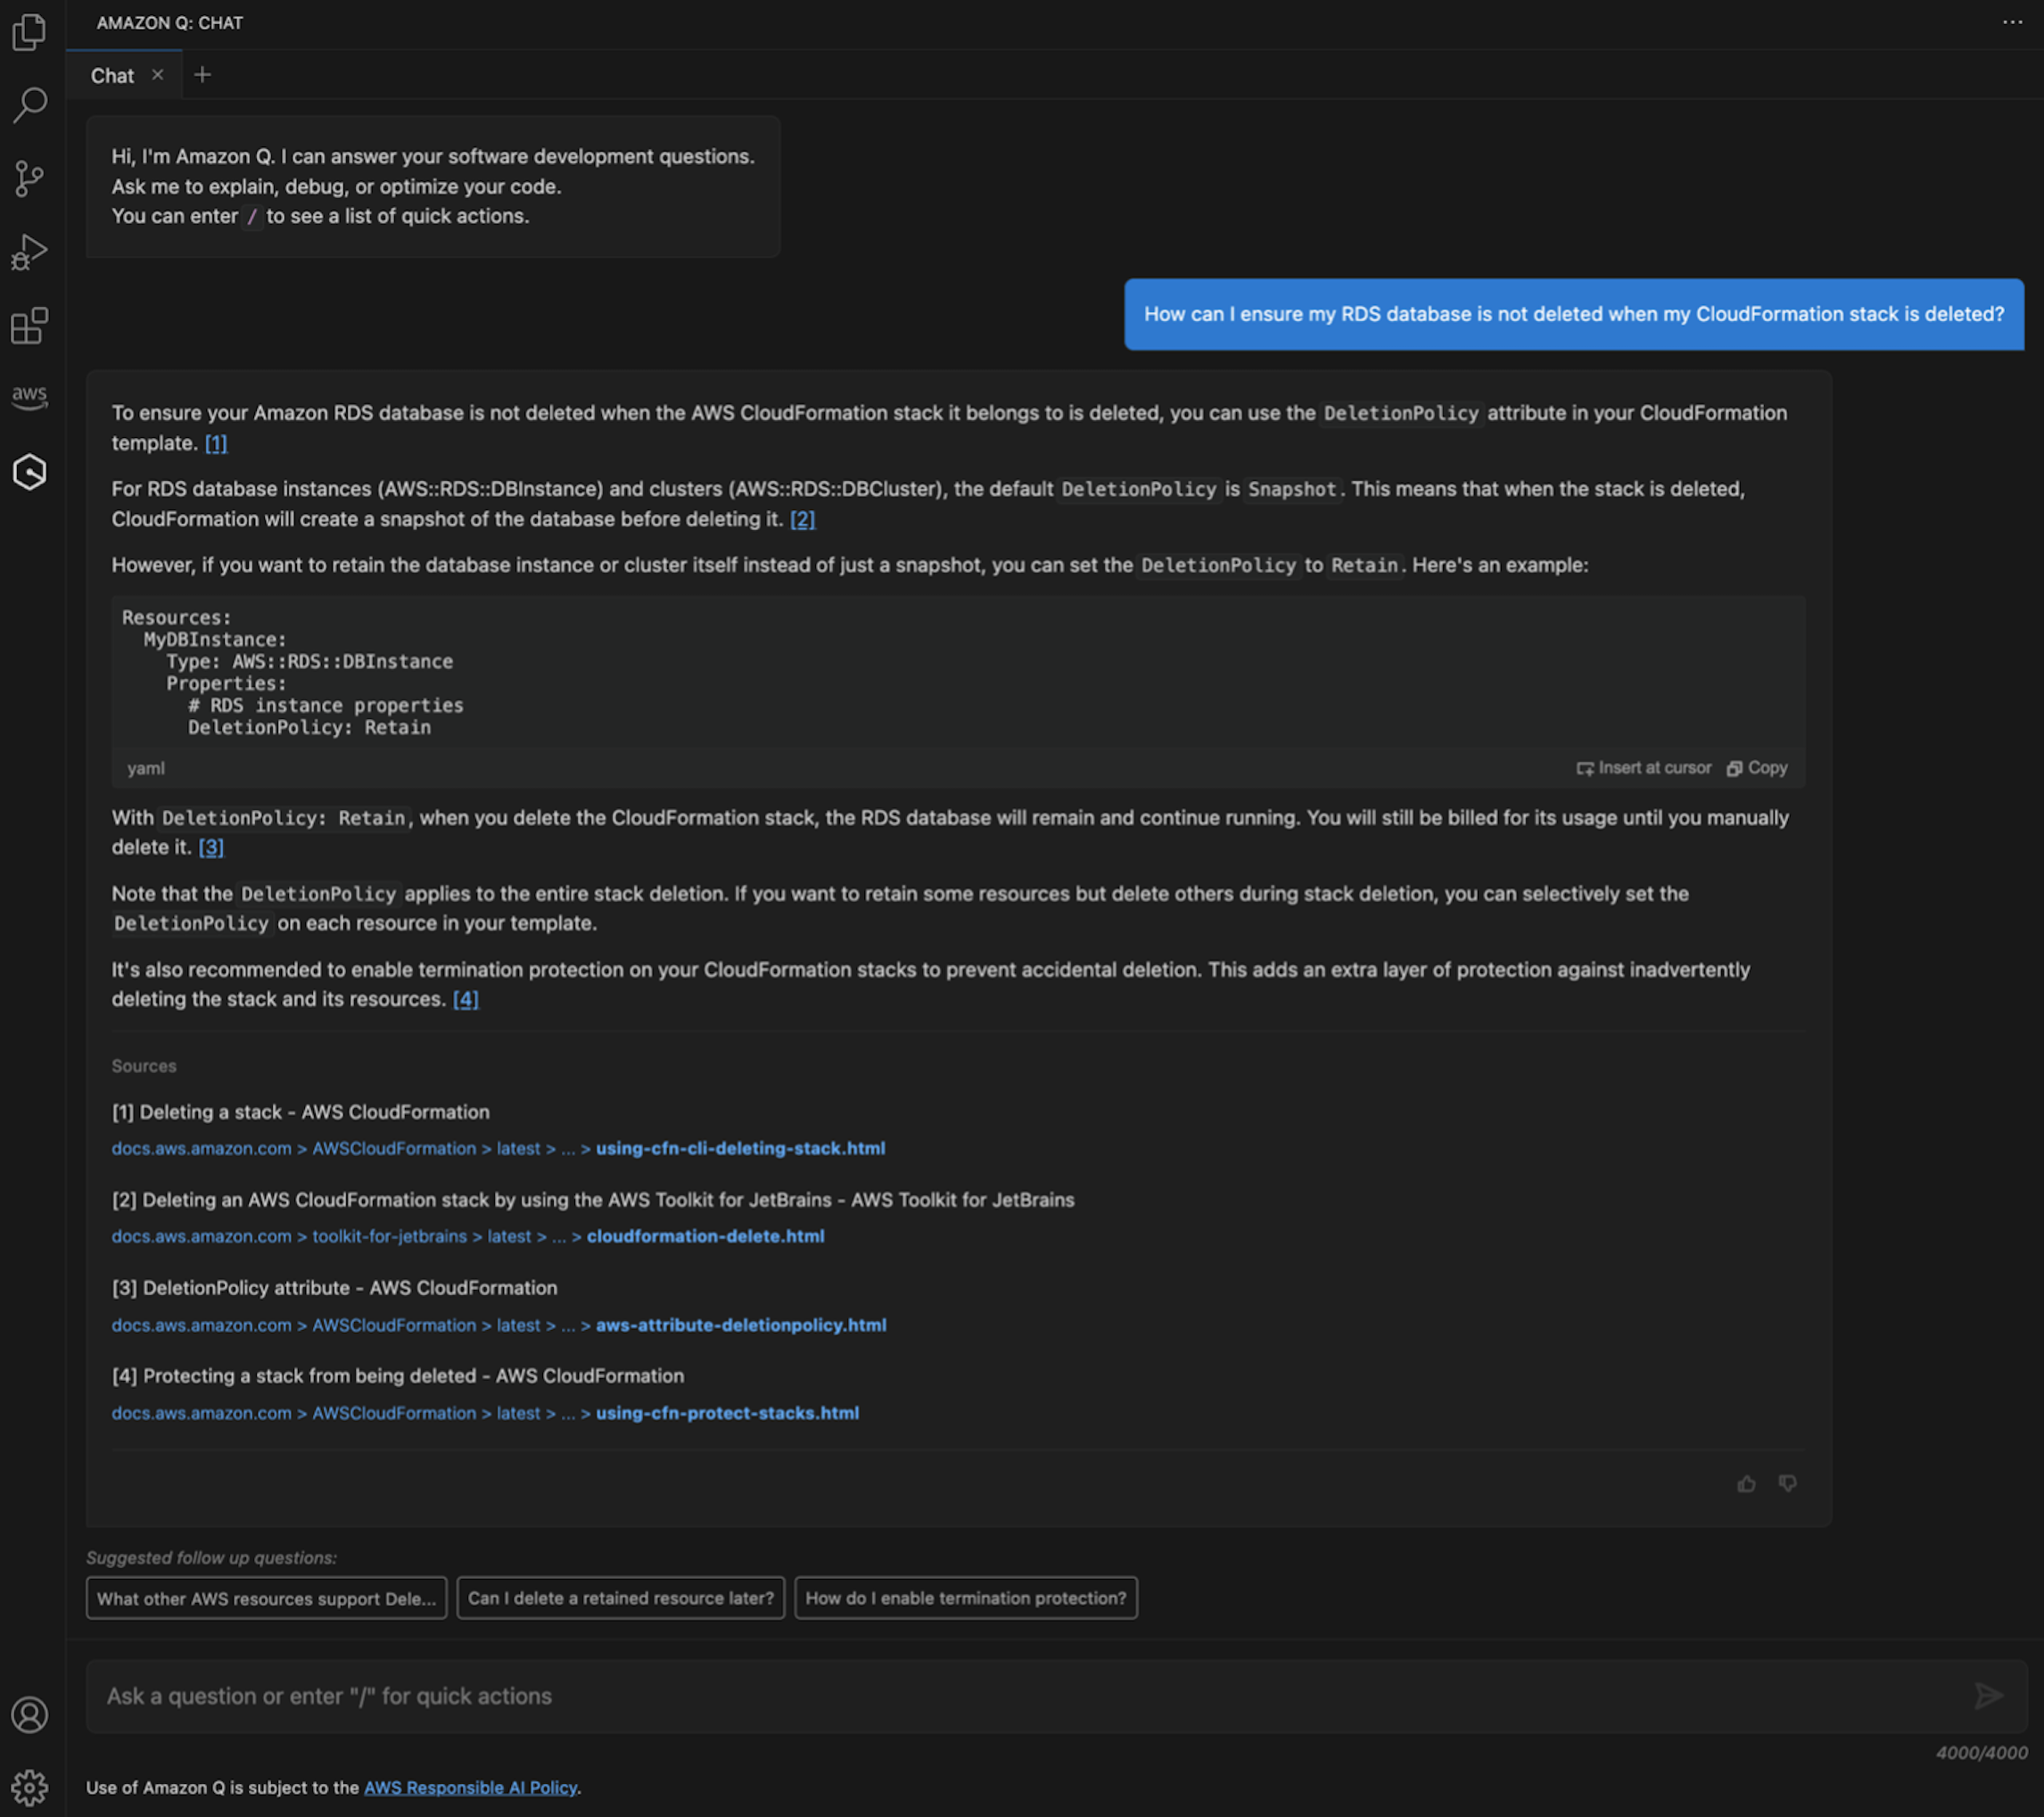
Task: Click the Copy icon on the YAML snippet
Action: [x=1756, y=767]
